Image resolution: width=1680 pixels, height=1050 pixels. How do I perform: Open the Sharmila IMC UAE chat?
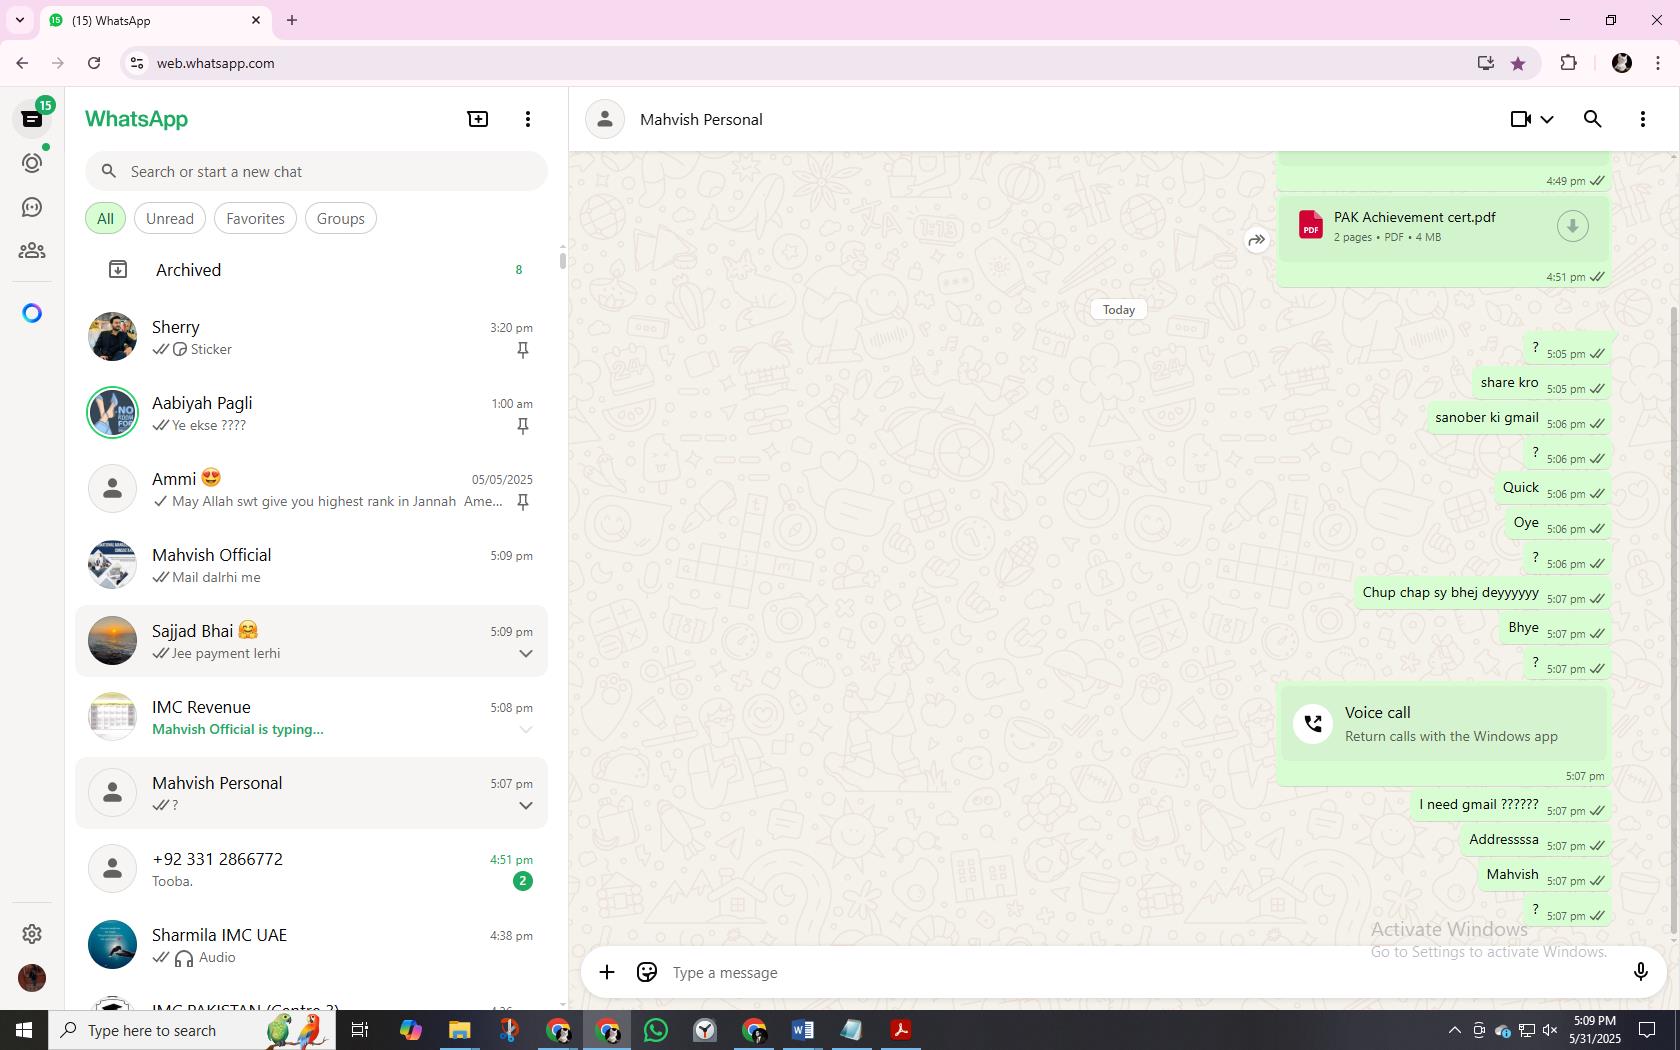tap(312, 945)
